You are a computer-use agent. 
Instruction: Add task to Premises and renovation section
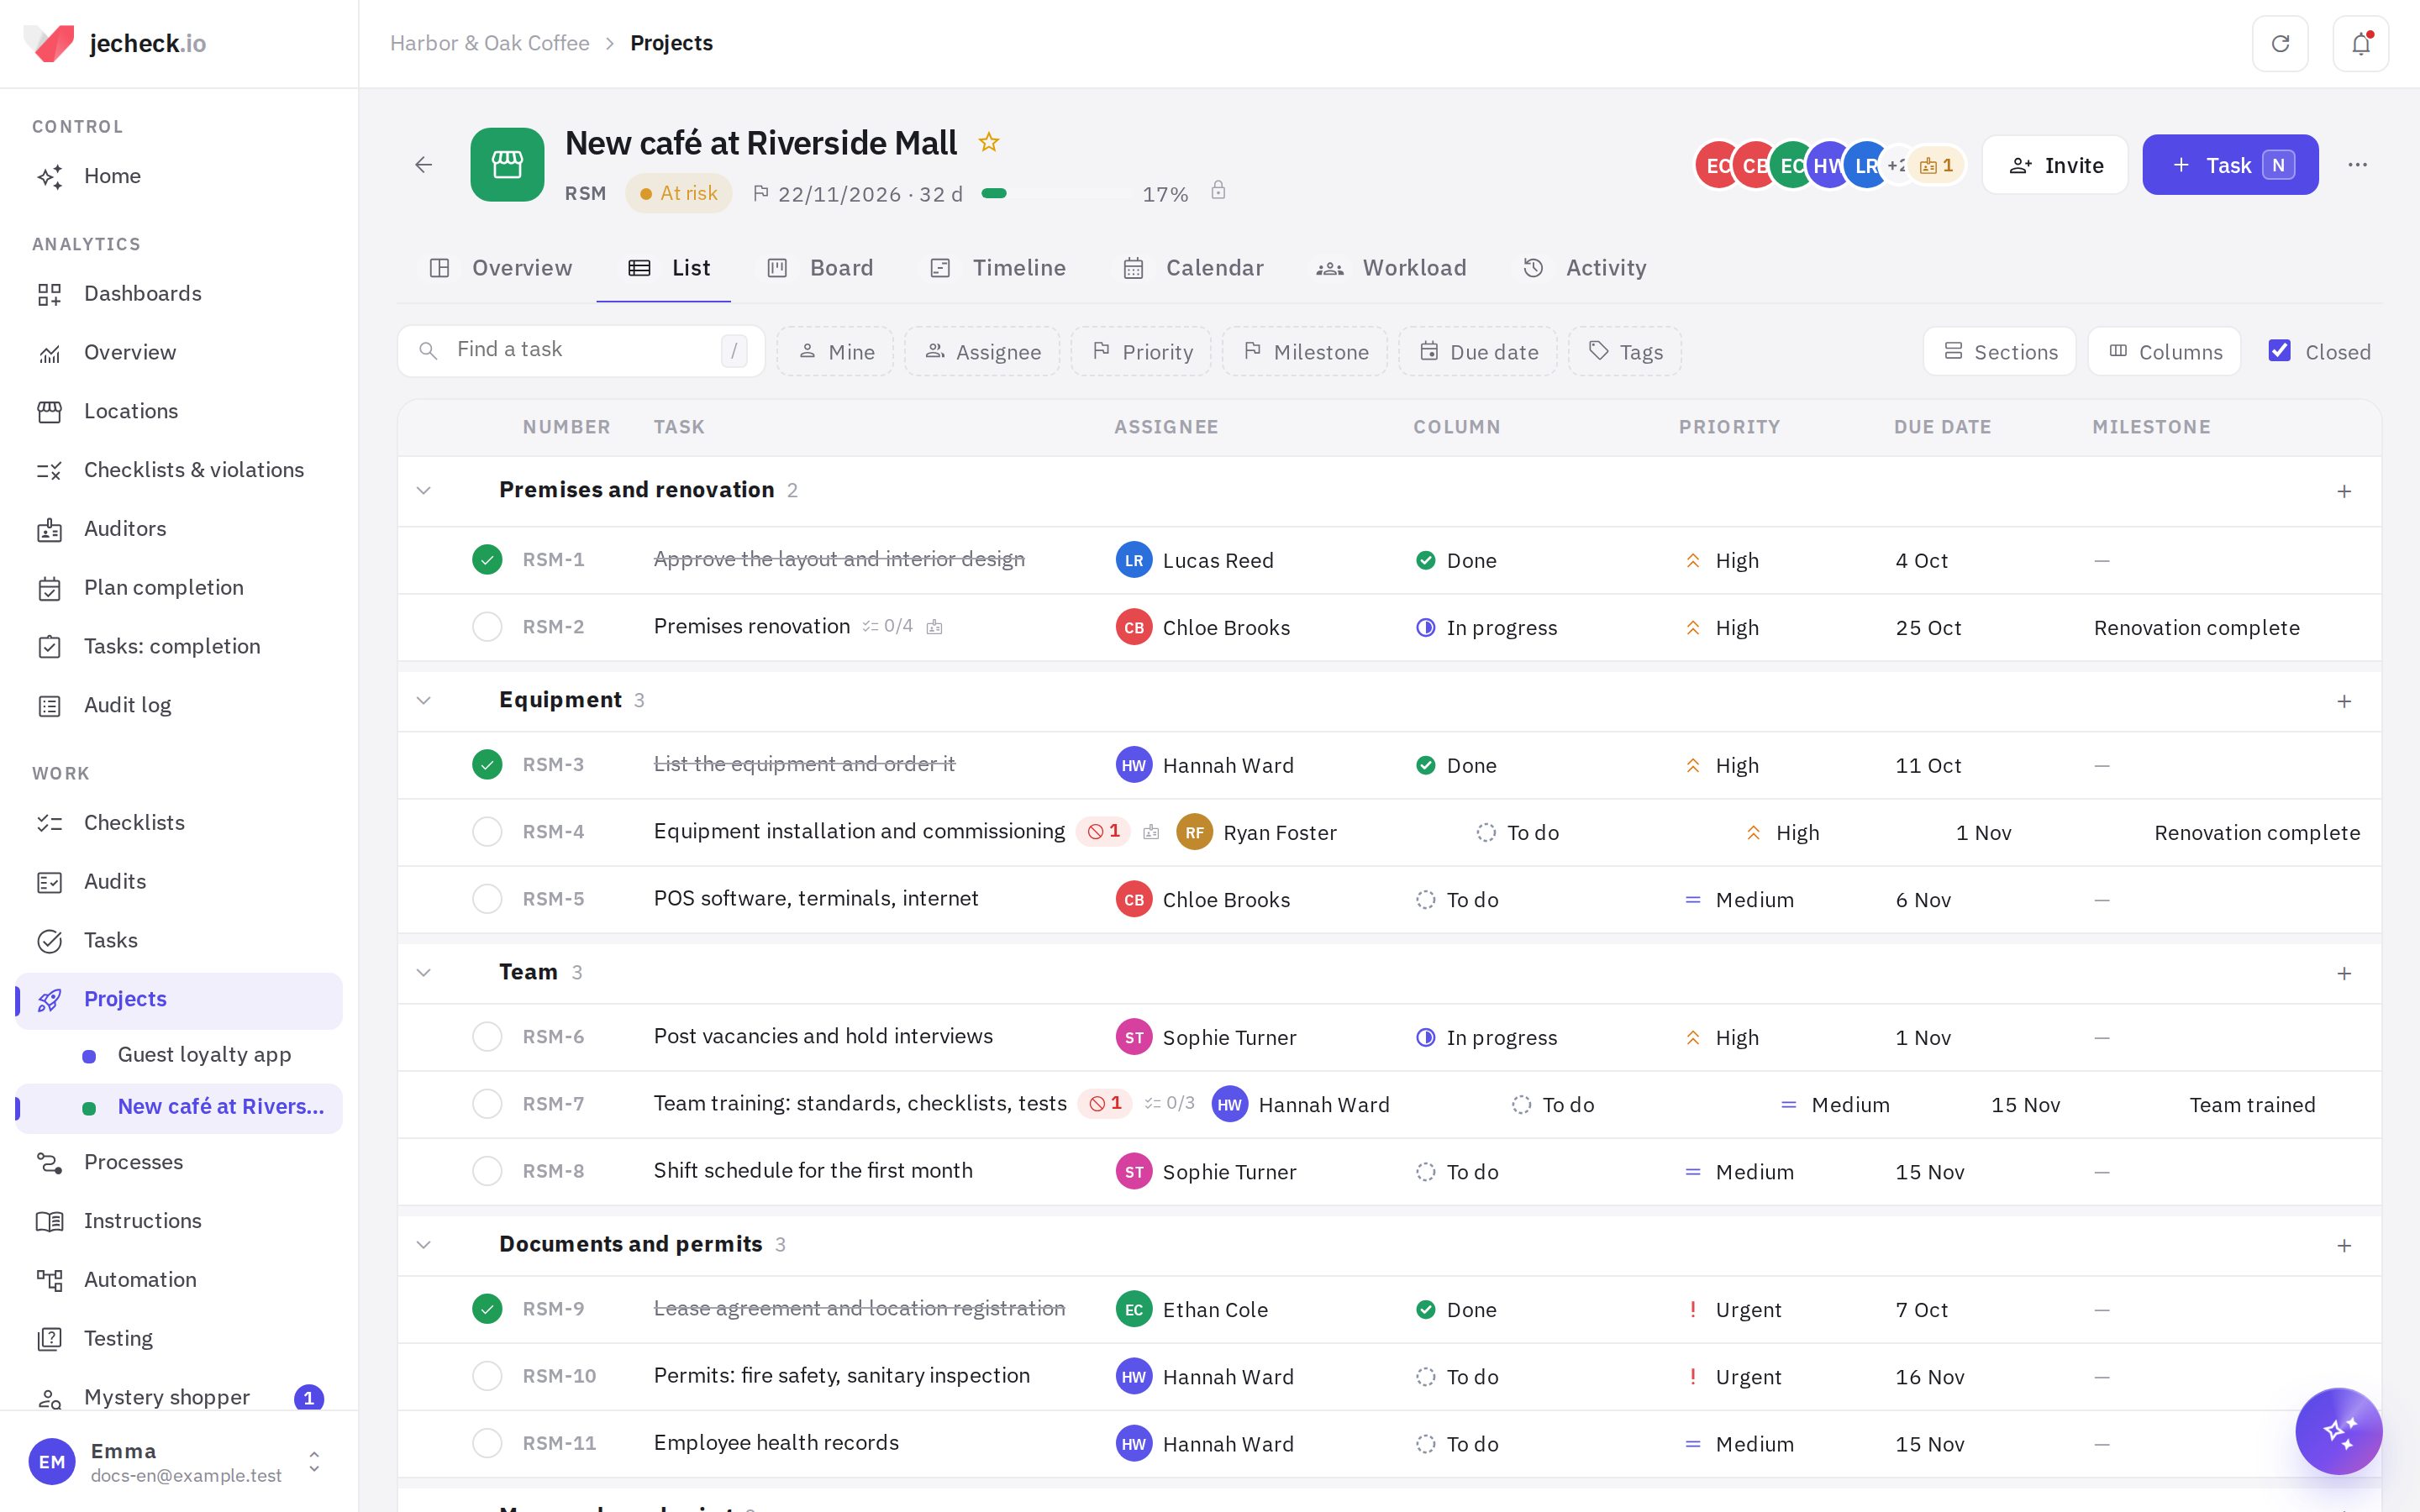[2344, 491]
